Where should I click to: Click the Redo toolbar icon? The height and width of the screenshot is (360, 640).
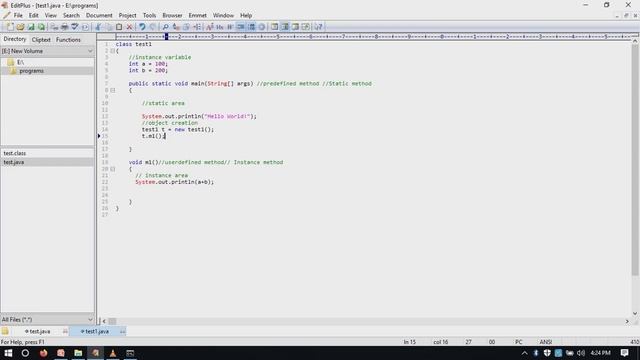tap(152, 27)
